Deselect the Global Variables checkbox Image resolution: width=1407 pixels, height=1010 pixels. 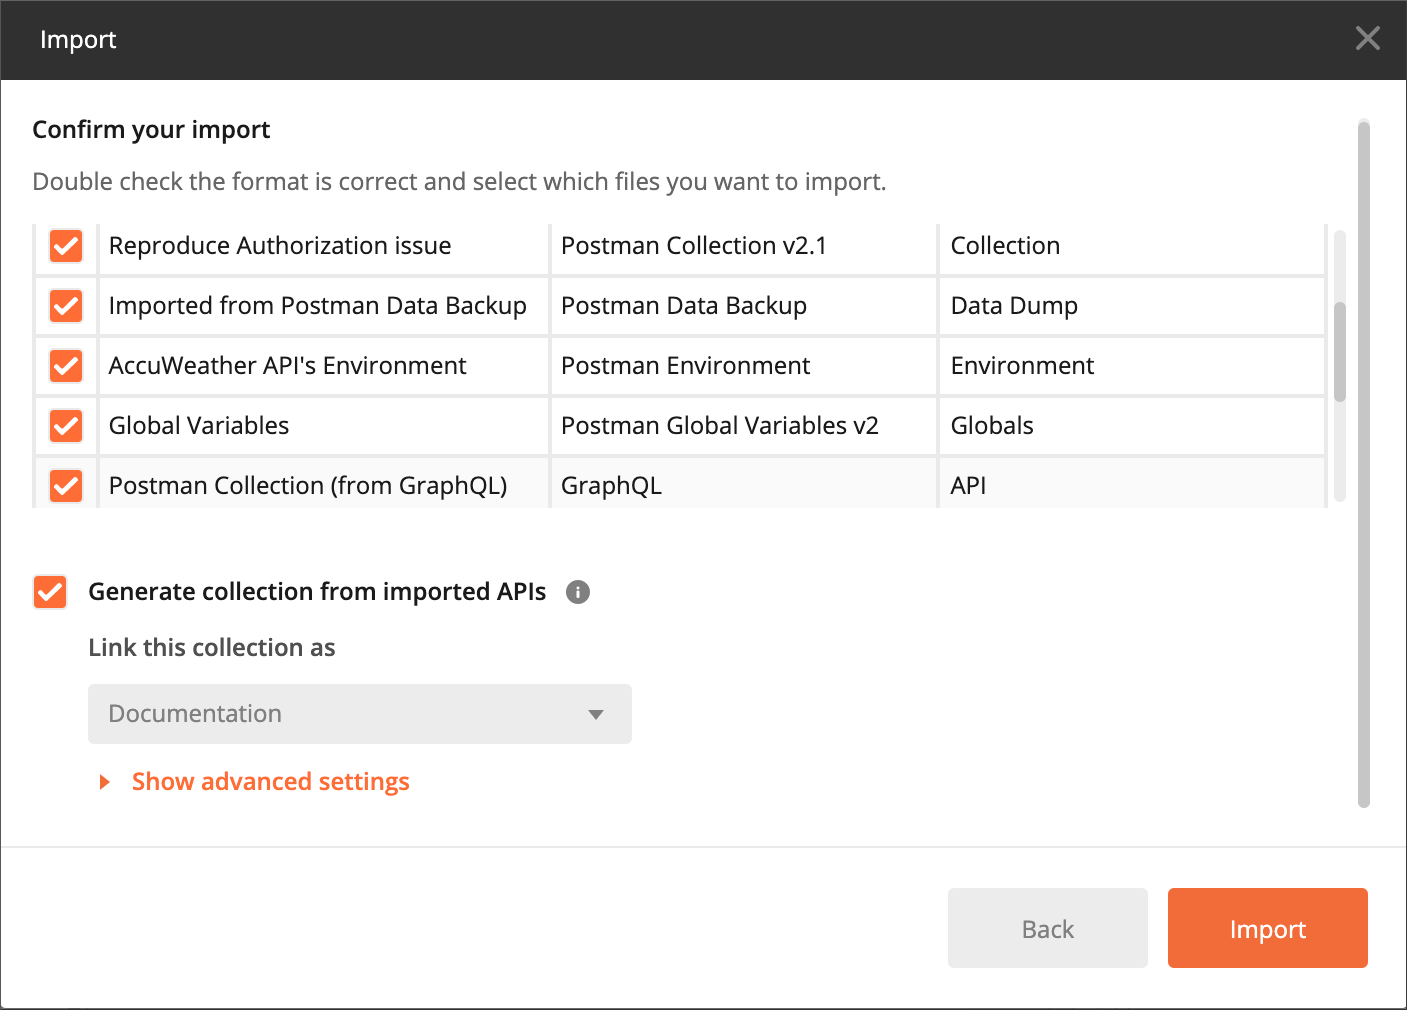[66, 426]
